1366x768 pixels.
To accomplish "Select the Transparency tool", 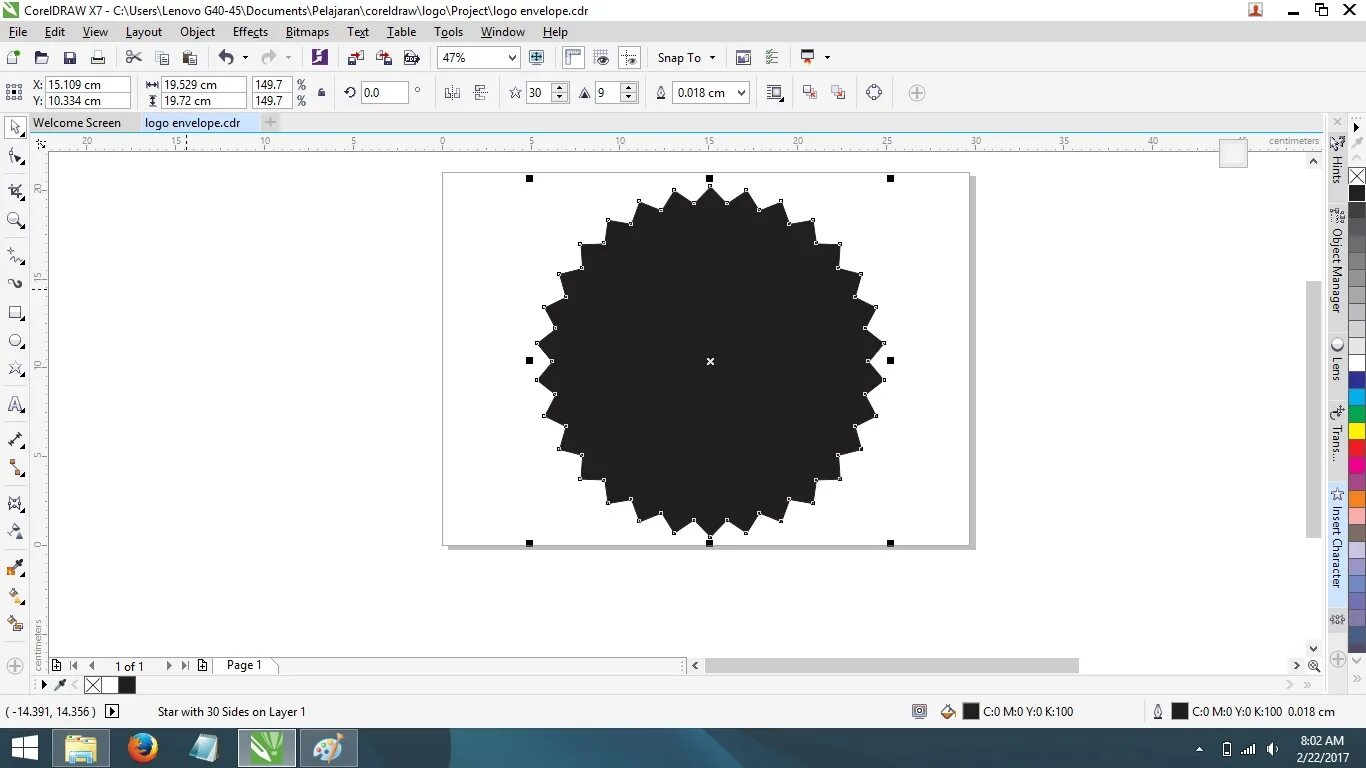I will click(16, 531).
